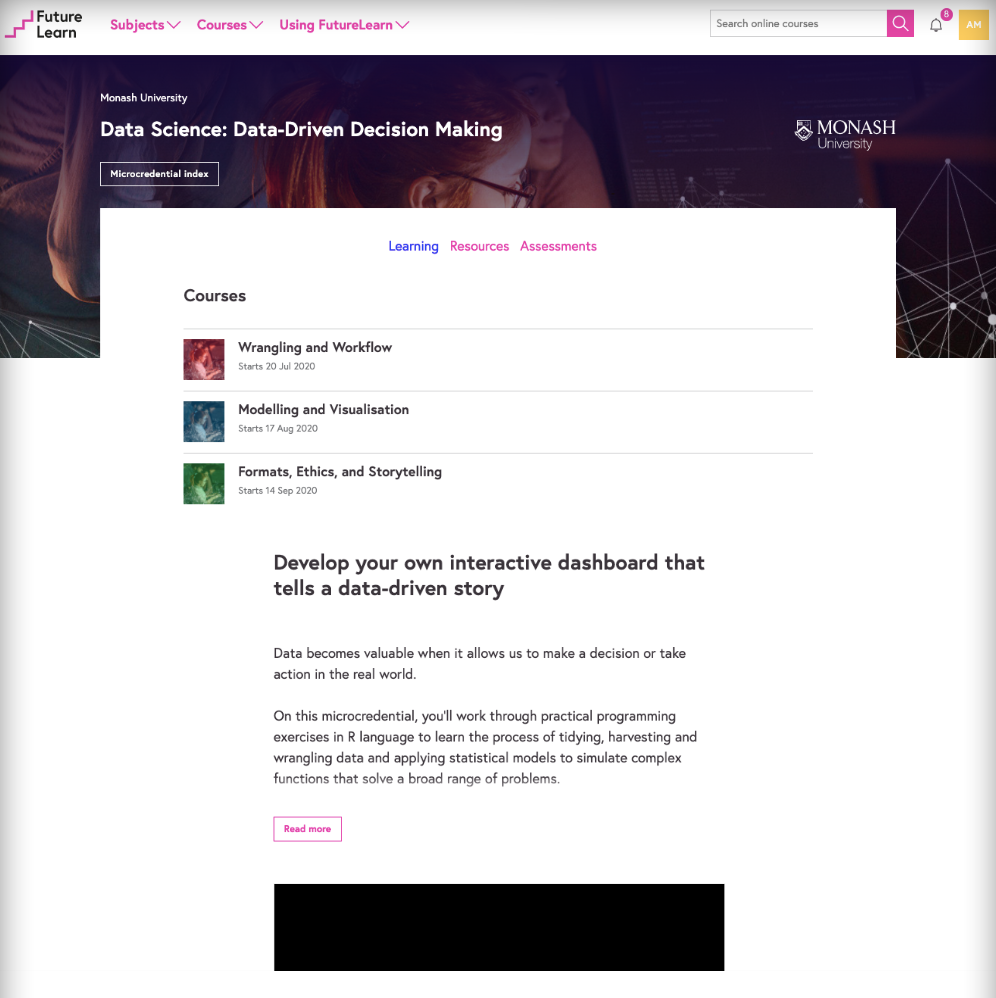Click the "Develop your own interactive dashboard" heading
The width and height of the screenshot is (996, 998).
489,575
